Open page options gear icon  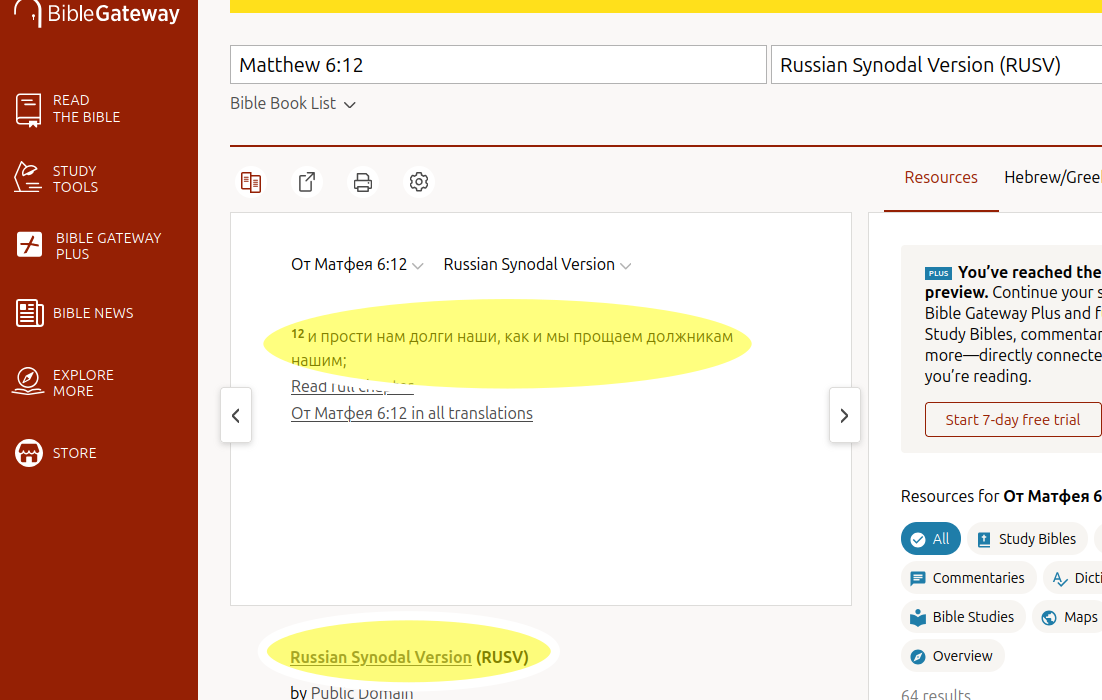tap(419, 182)
